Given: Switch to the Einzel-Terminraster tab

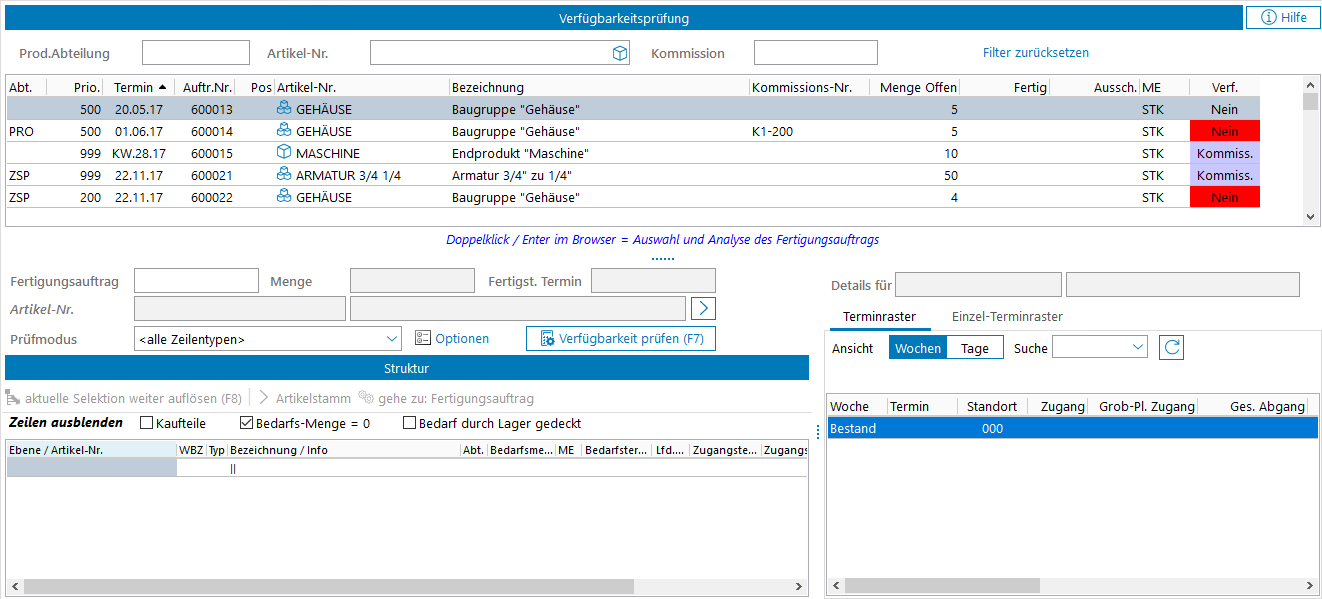Looking at the screenshot, I should pos(1006,316).
